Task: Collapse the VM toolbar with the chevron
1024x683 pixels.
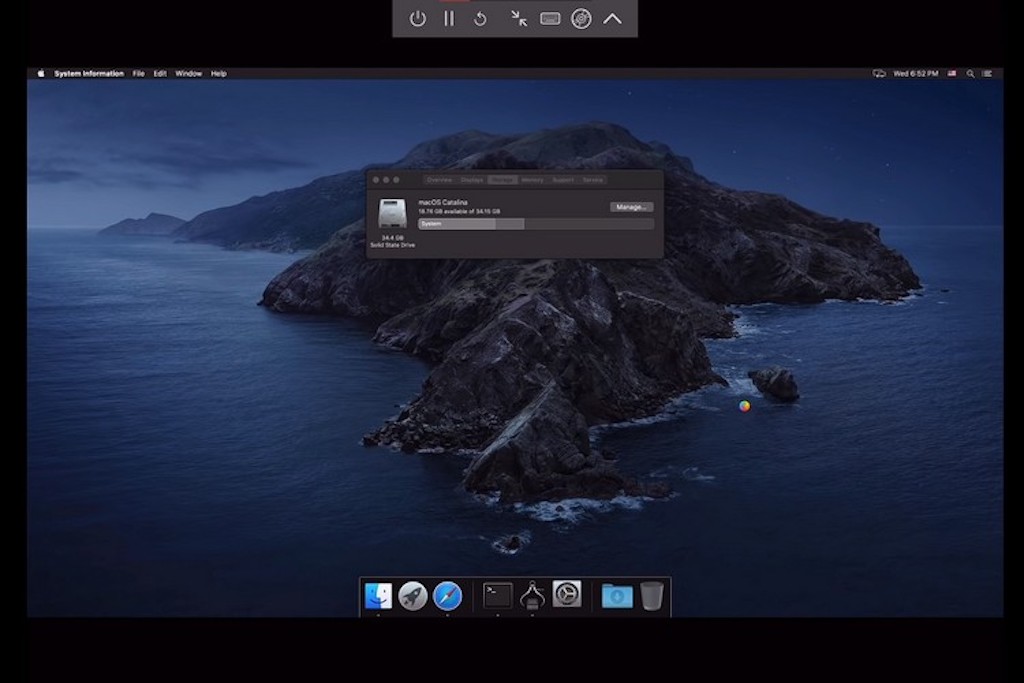Action: tap(612, 18)
